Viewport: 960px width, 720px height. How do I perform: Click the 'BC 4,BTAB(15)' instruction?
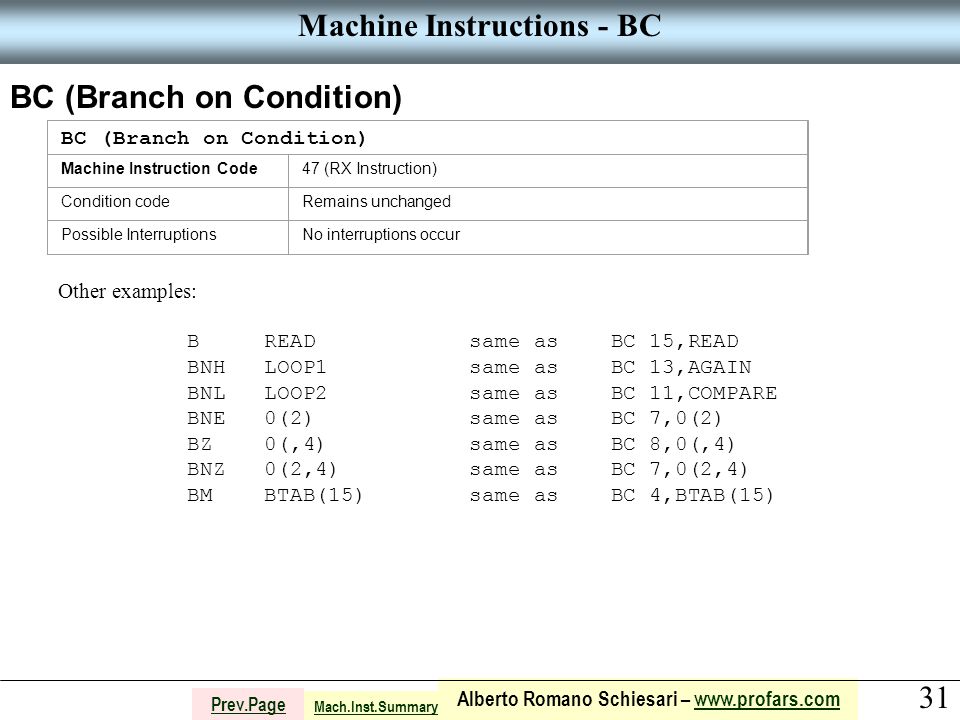click(x=692, y=495)
